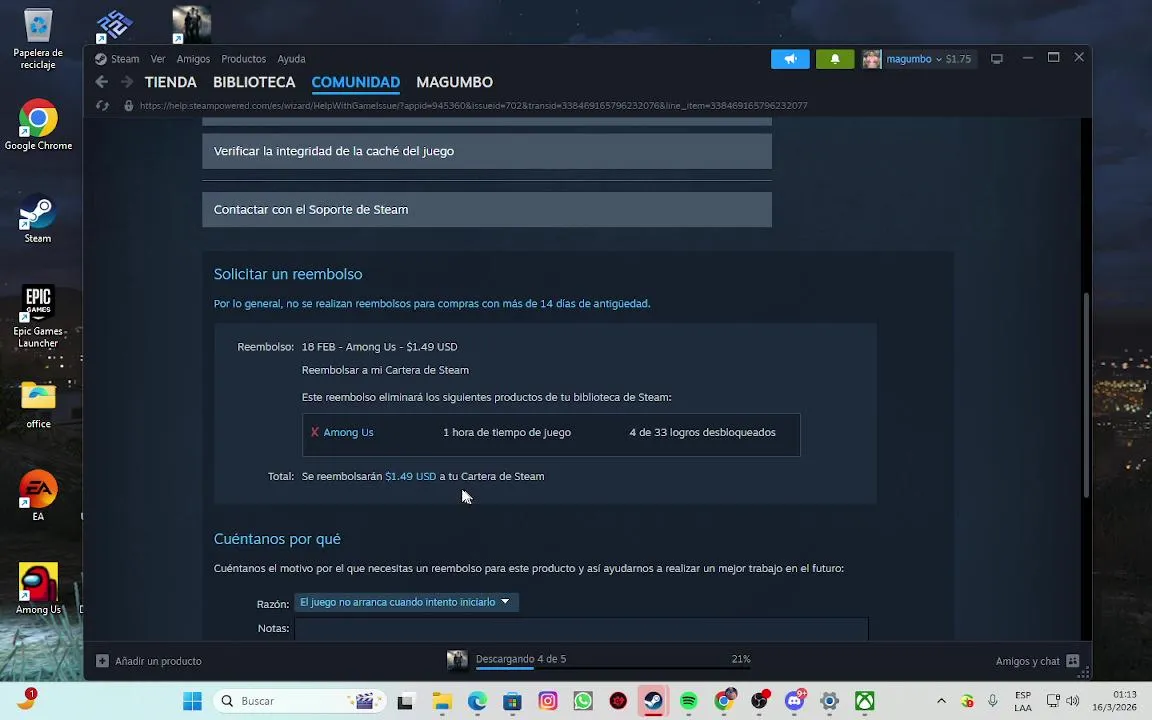1152x720 pixels.
Task: Open Steam announcements megaphone button
Action: (x=790, y=59)
